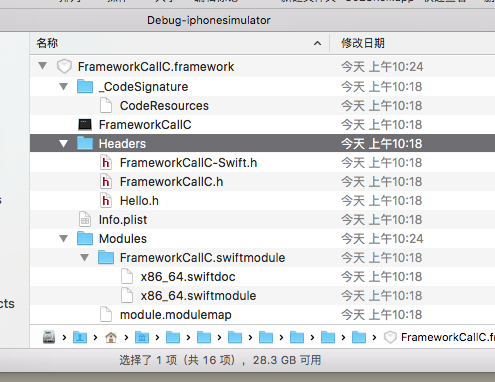Click the CodeResources document icon
This screenshot has width=495, height=382.
tap(106, 105)
